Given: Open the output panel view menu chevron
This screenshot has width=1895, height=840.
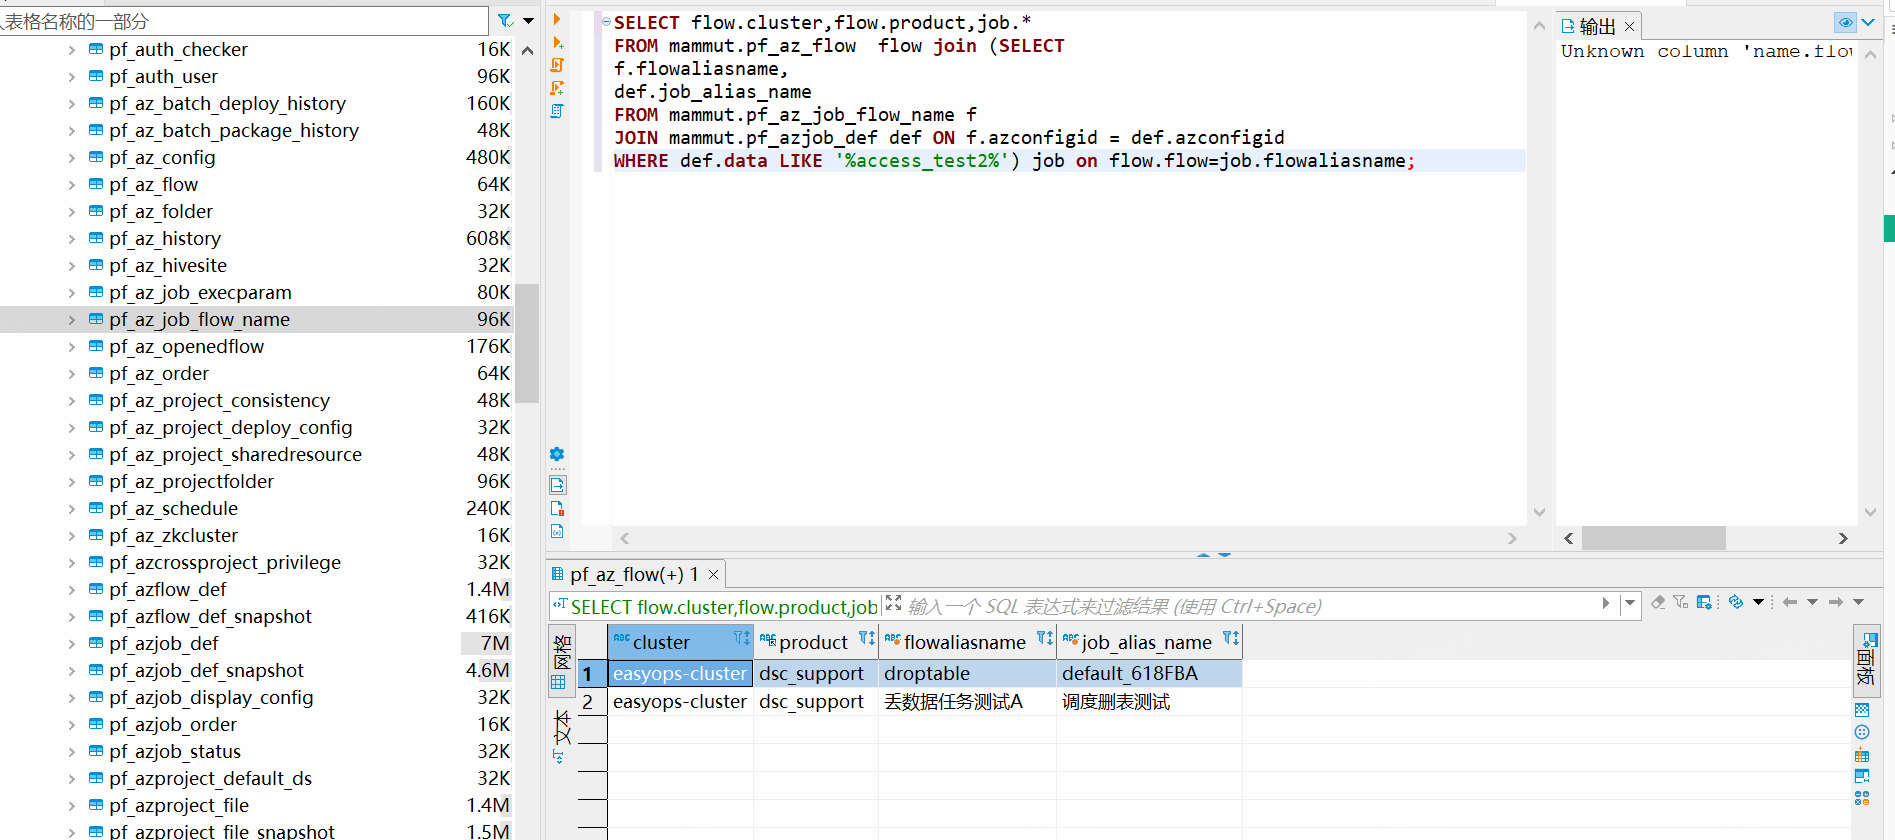Looking at the screenshot, I should pyautogui.click(x=1868, y=22).
